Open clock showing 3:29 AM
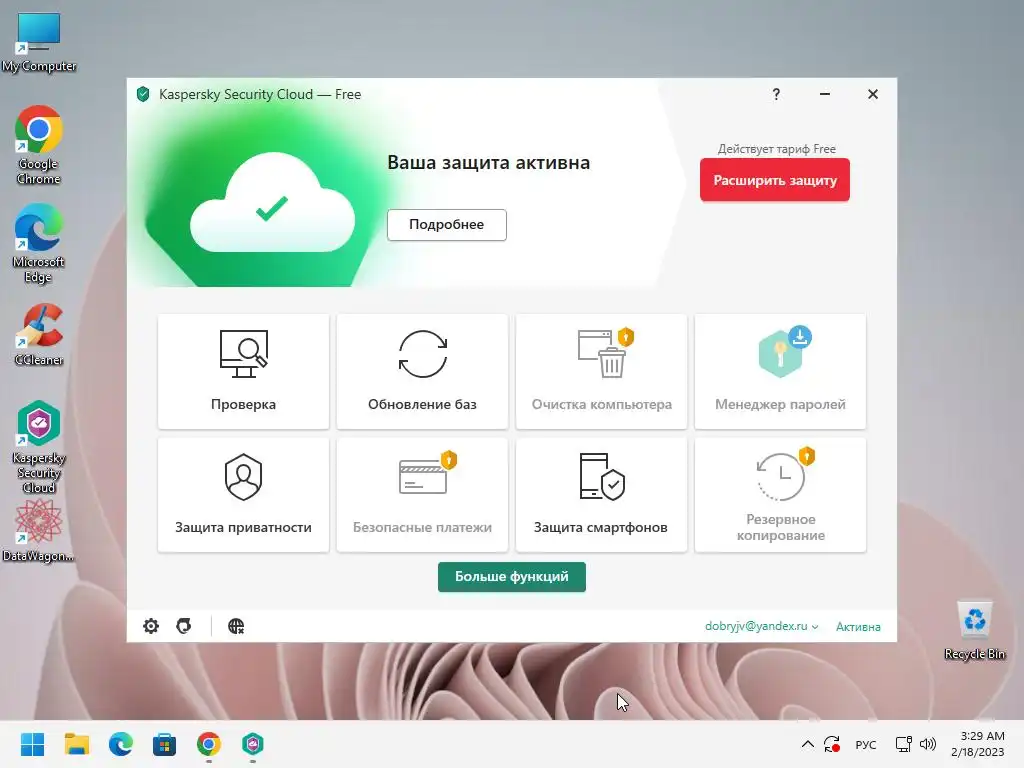This screenshot has height=768, width=1024. (x=978, y=744)
